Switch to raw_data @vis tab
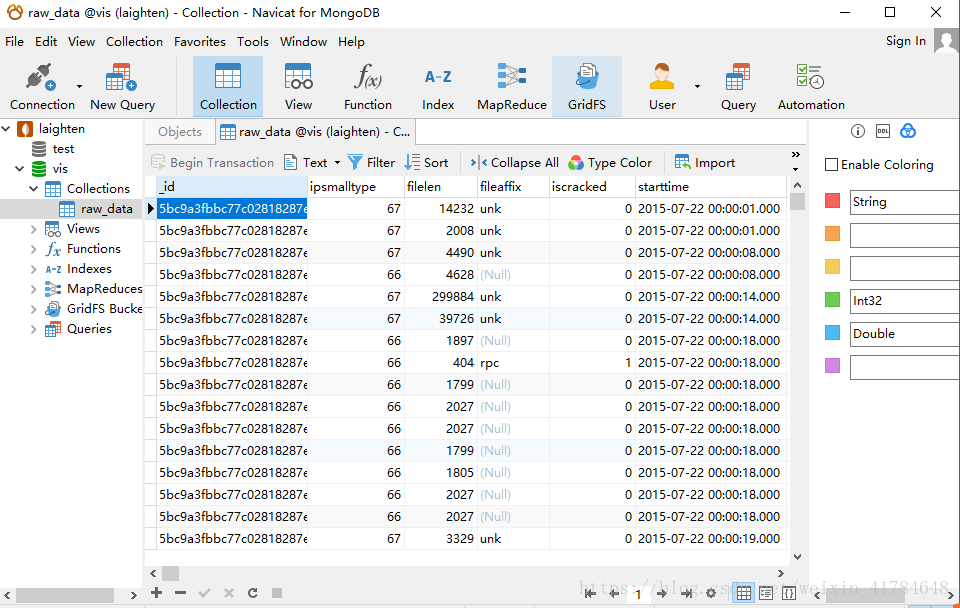 pos(315,132)
